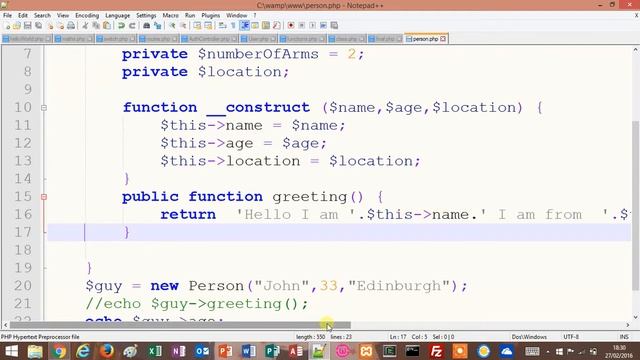640x360 pixels.
Task: Show the Document Map panel icon
Action: pos(266,25)
